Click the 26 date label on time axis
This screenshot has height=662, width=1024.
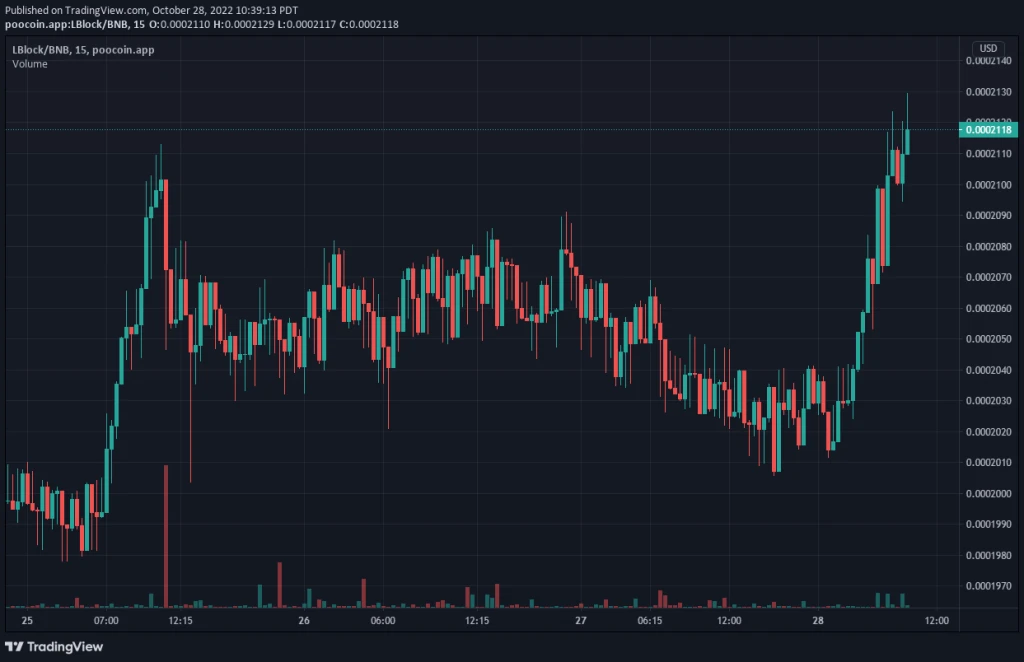click(x=304, y=620)
